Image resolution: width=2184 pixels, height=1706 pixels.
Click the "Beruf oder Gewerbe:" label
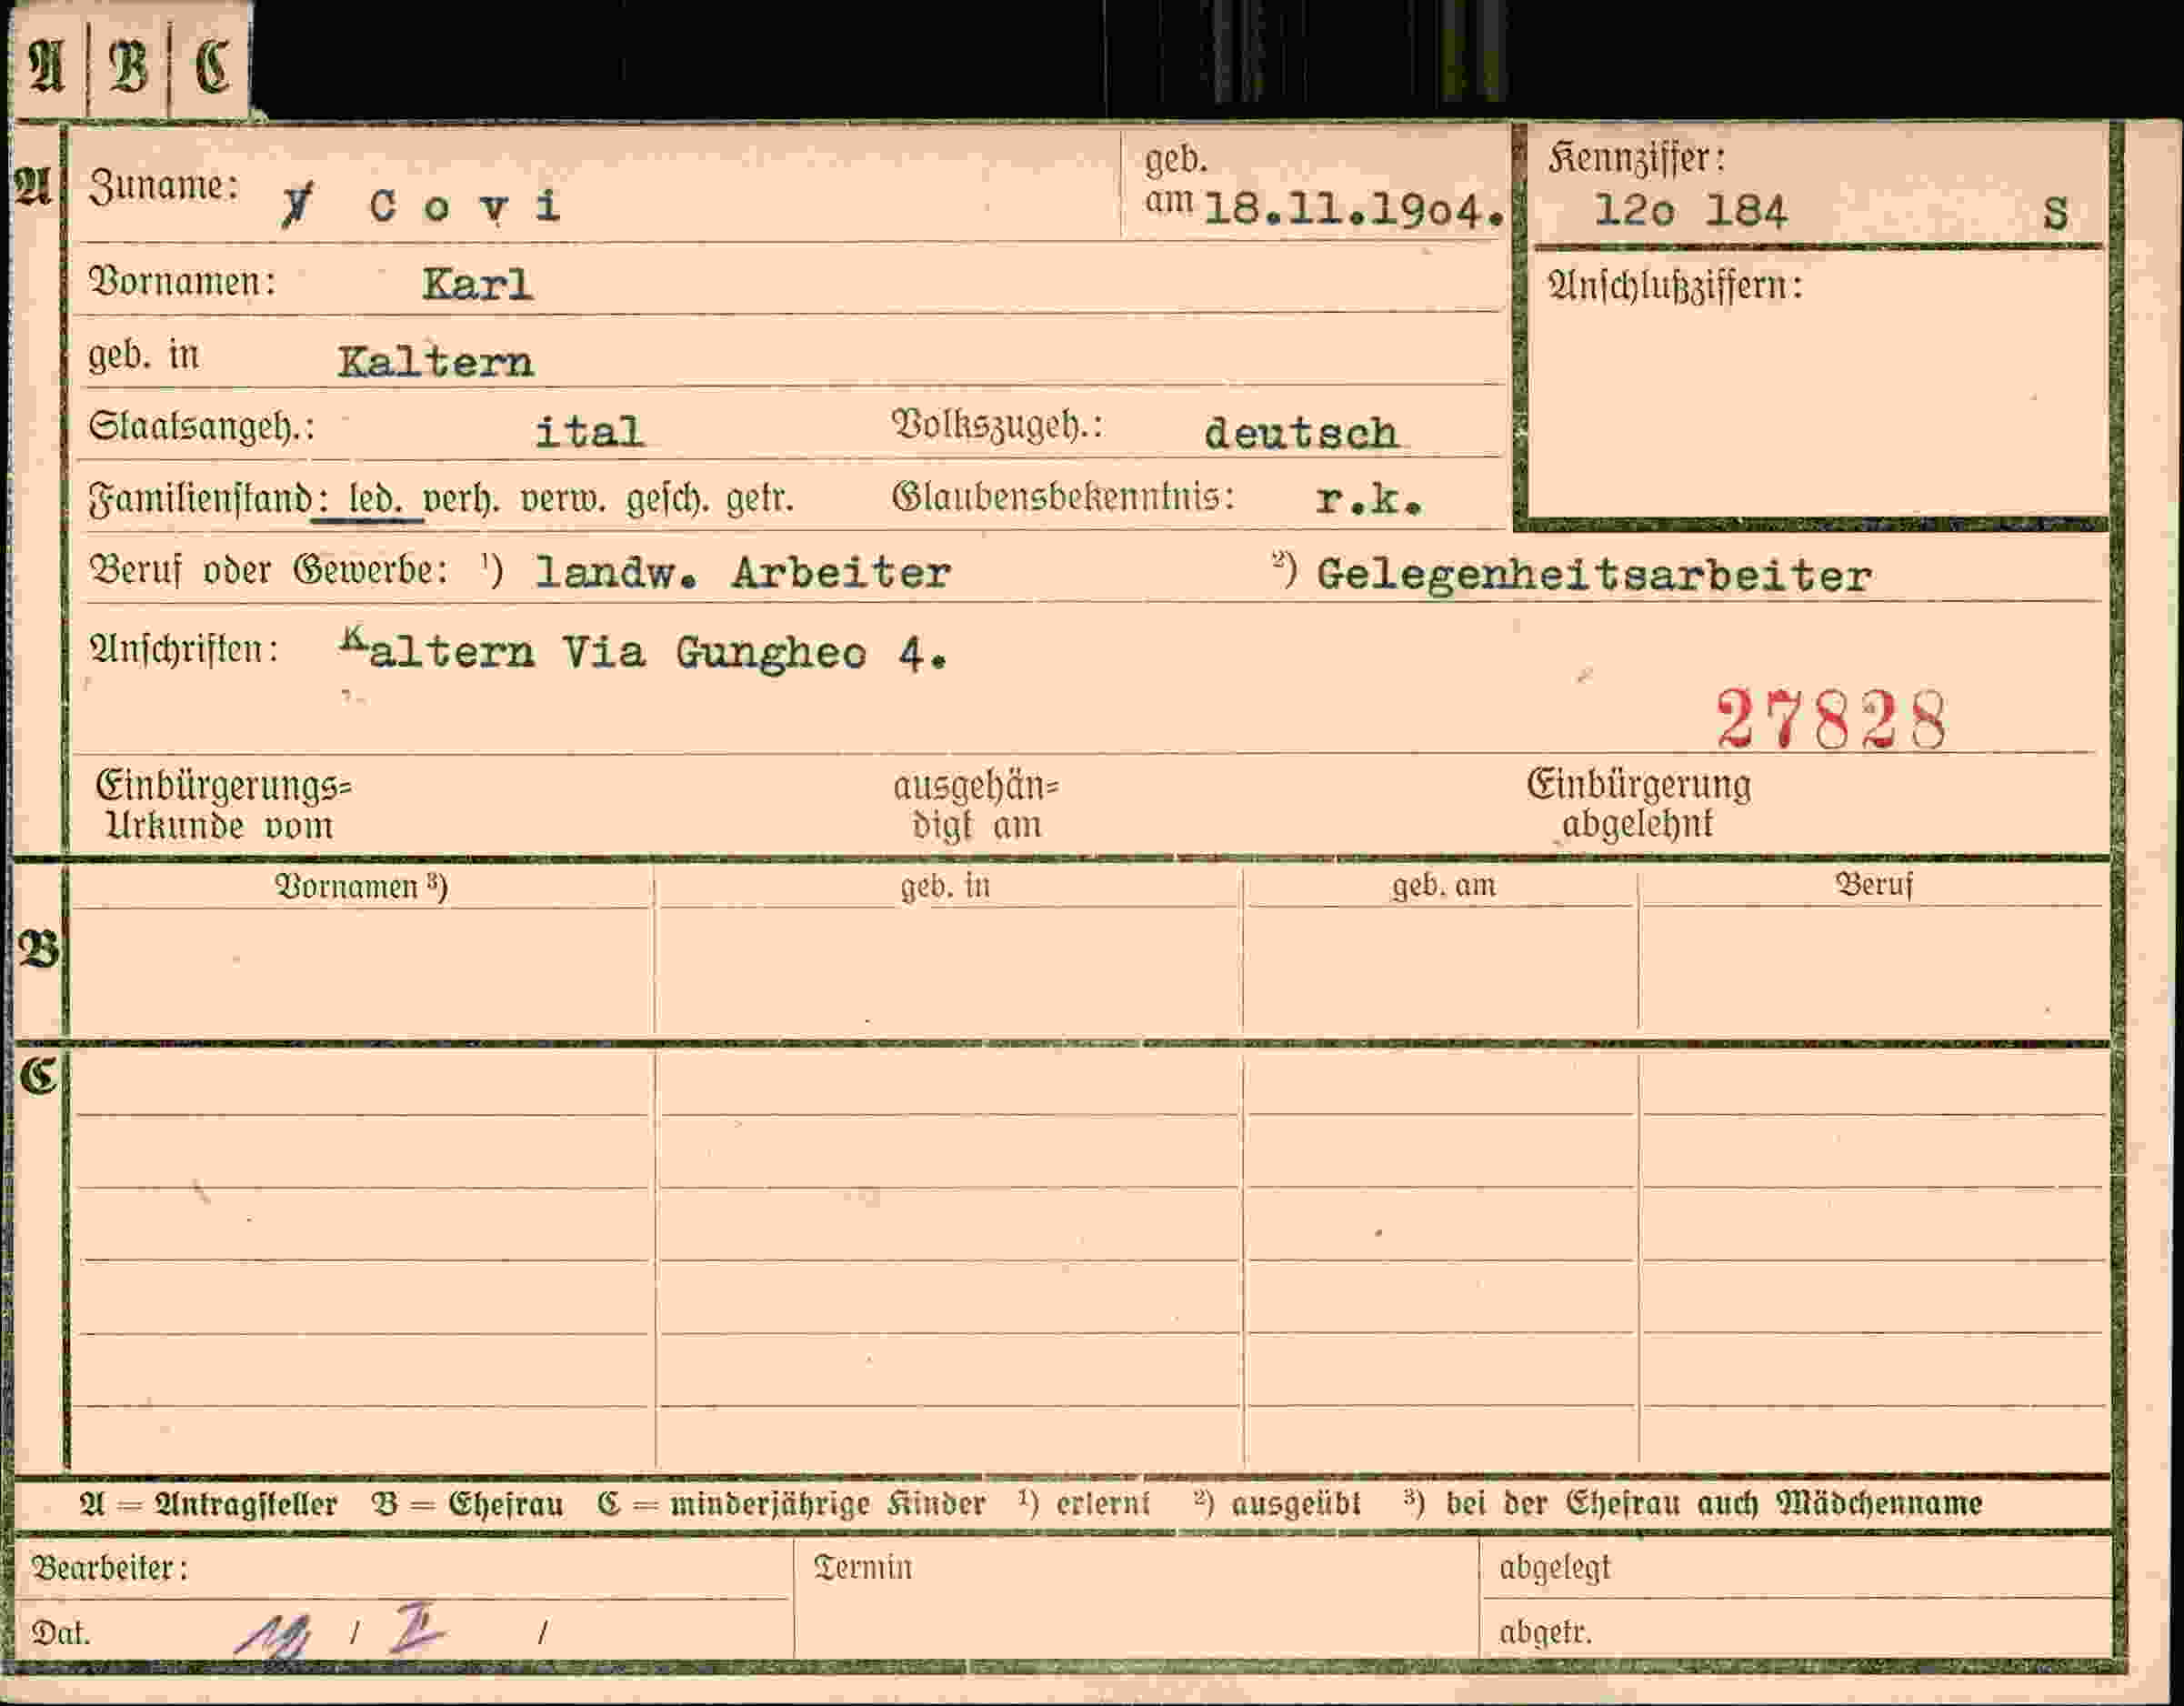coord(269,571)
